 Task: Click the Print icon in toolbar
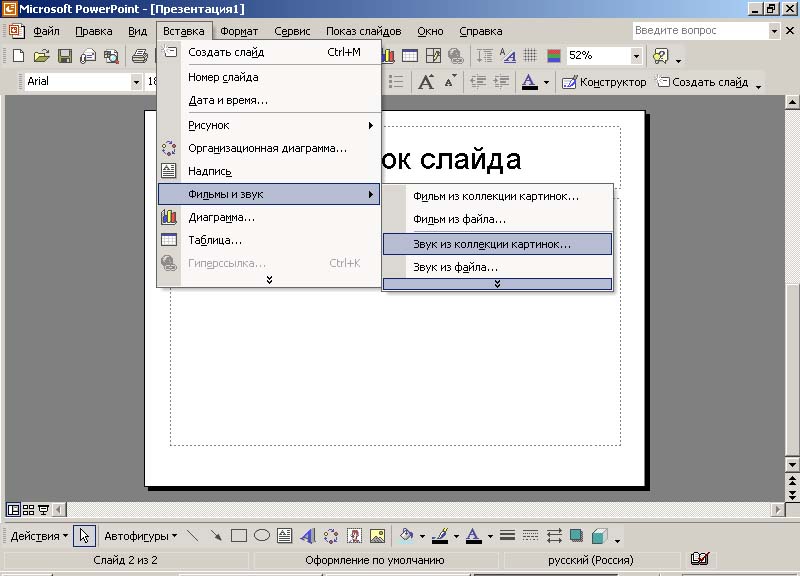point(140,56)
